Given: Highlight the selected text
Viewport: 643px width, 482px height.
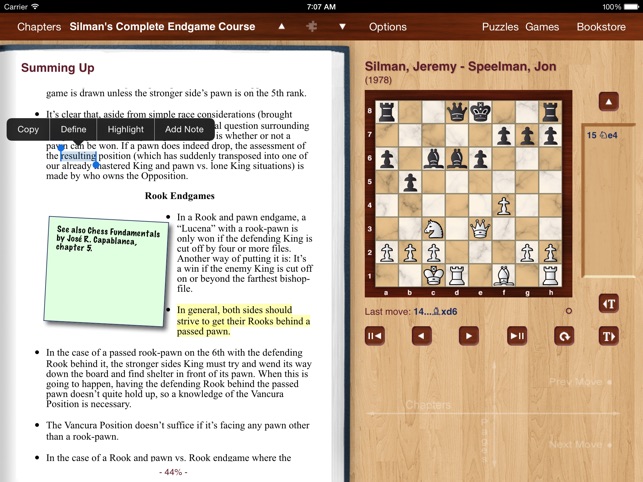Looking at the screenshot, I should (125, 129).
